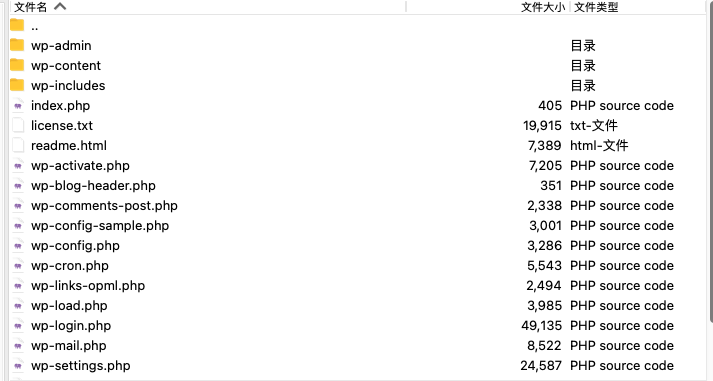713x381 pixels.
Task: Select the wp-activate.php file name
Action: click(80, 165)
